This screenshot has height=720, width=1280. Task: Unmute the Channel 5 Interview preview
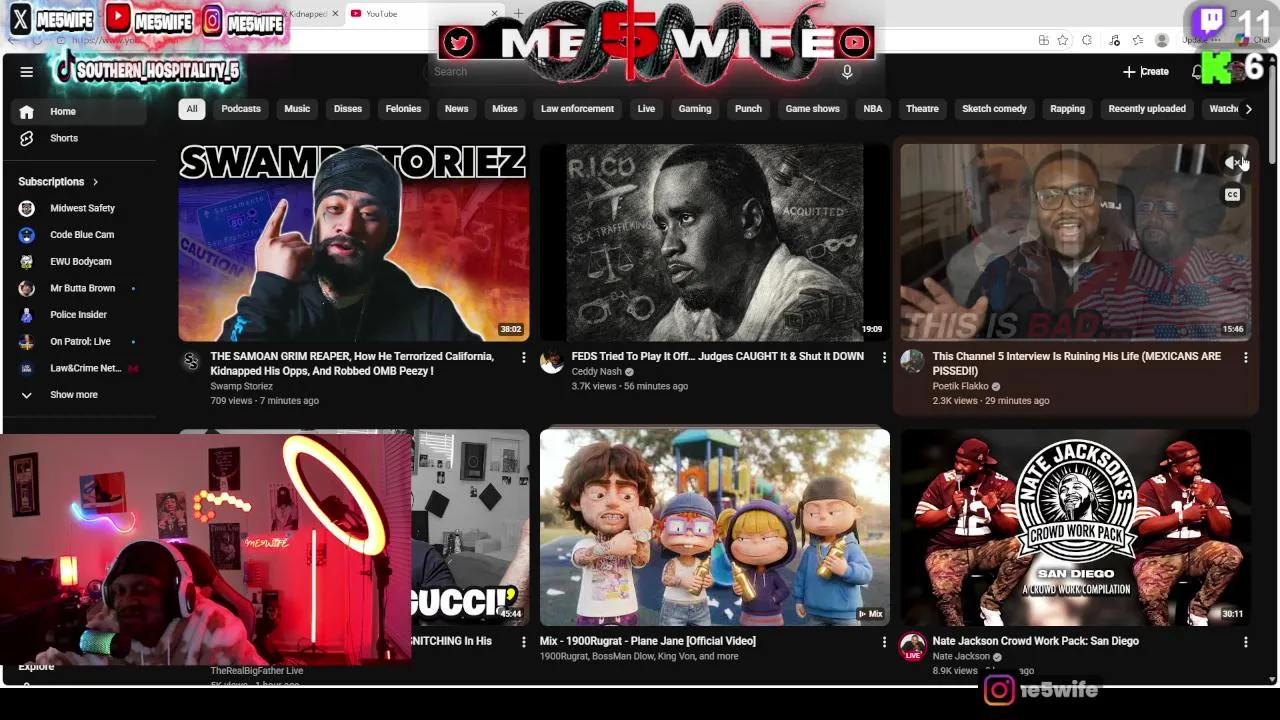point(1232,163)
